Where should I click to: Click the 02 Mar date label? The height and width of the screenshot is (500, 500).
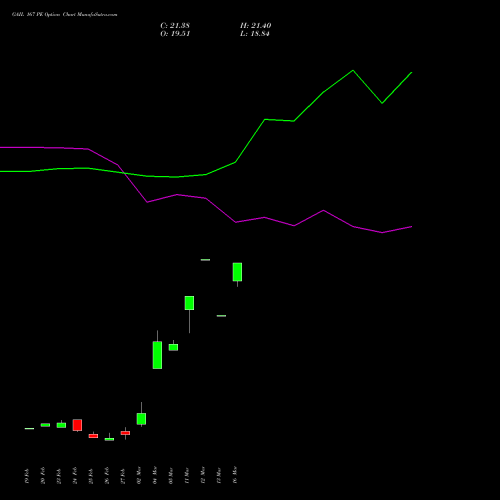139,475
